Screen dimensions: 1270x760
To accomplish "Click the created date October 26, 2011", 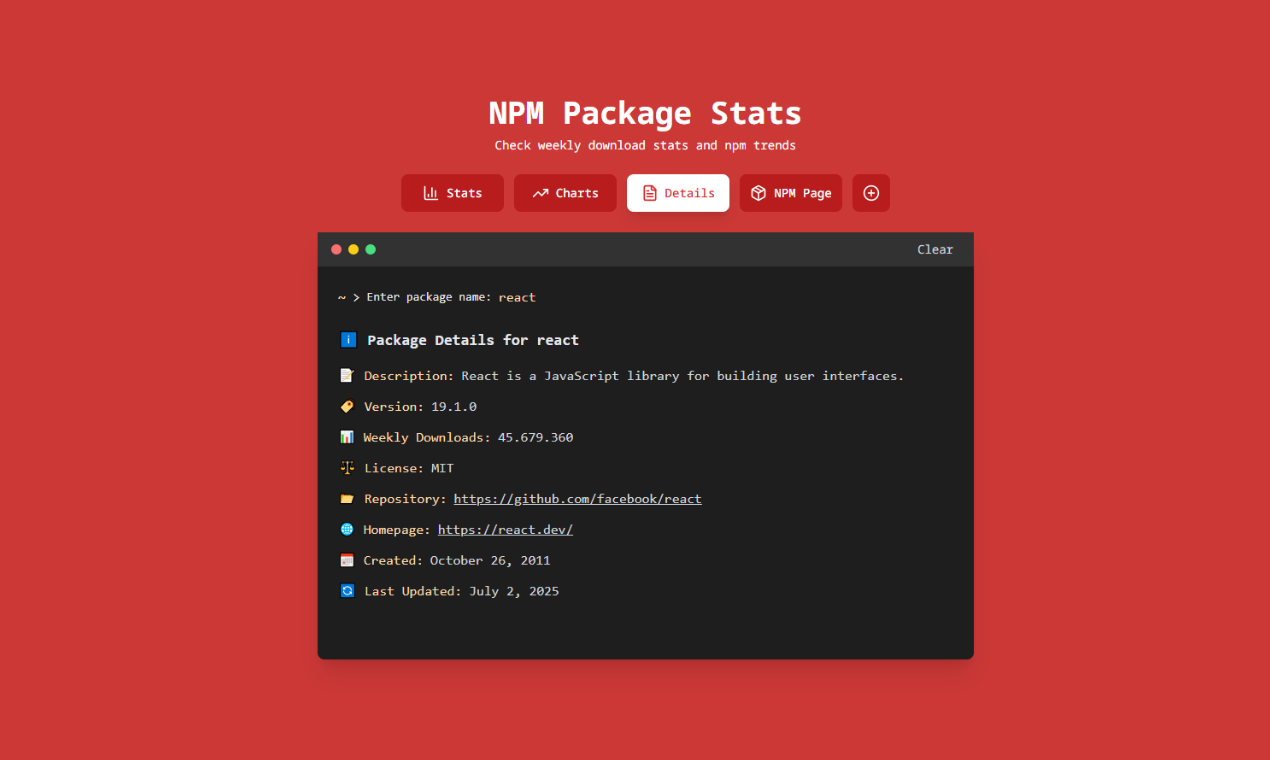I will [490, 560].
